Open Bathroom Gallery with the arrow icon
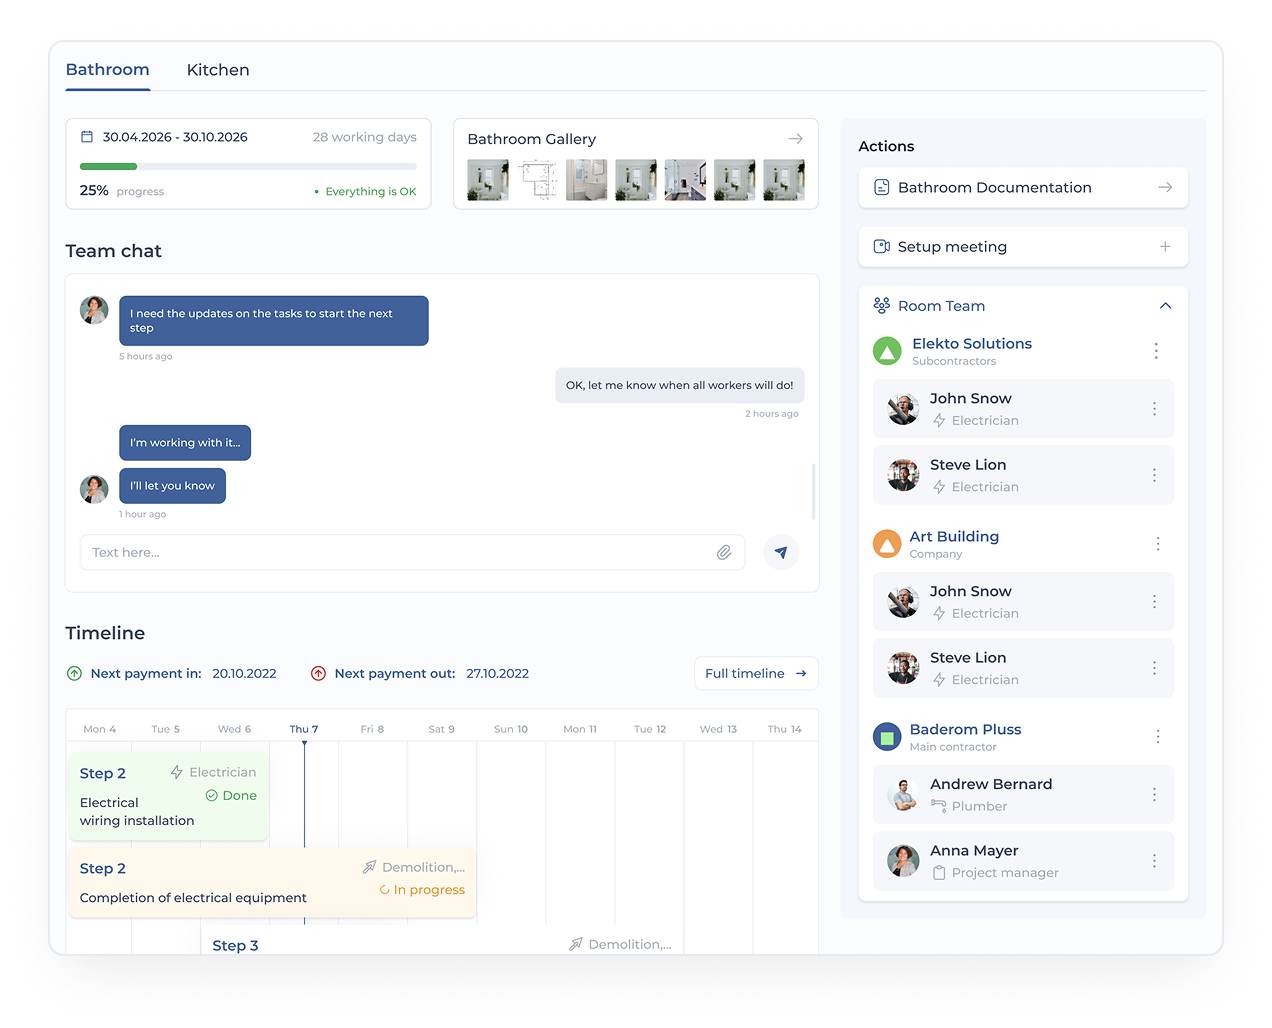This screenshot has height=1028, width=1272. click(796, 139)
